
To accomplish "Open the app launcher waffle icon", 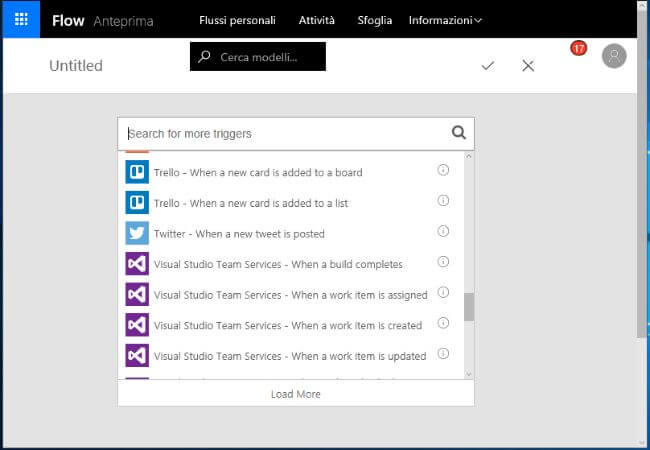I will [20, 19].
